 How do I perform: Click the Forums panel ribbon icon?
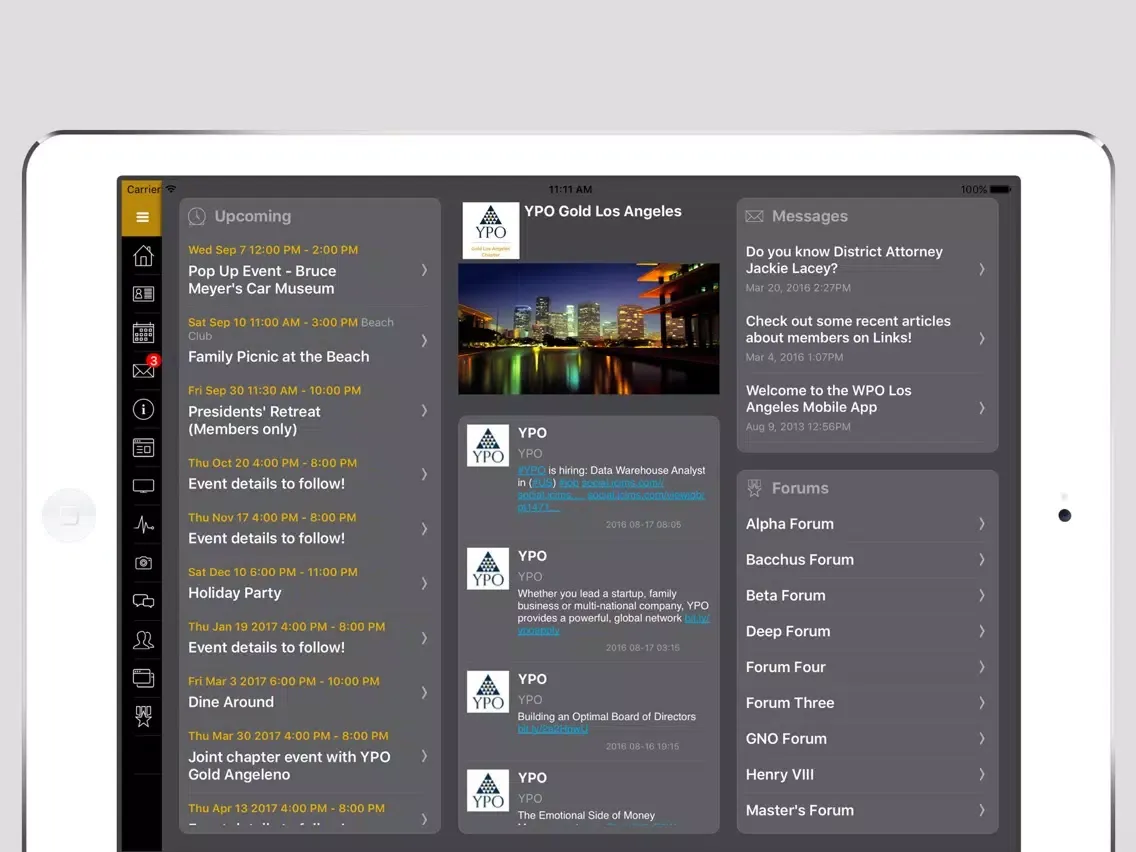(x=754, y=488)
